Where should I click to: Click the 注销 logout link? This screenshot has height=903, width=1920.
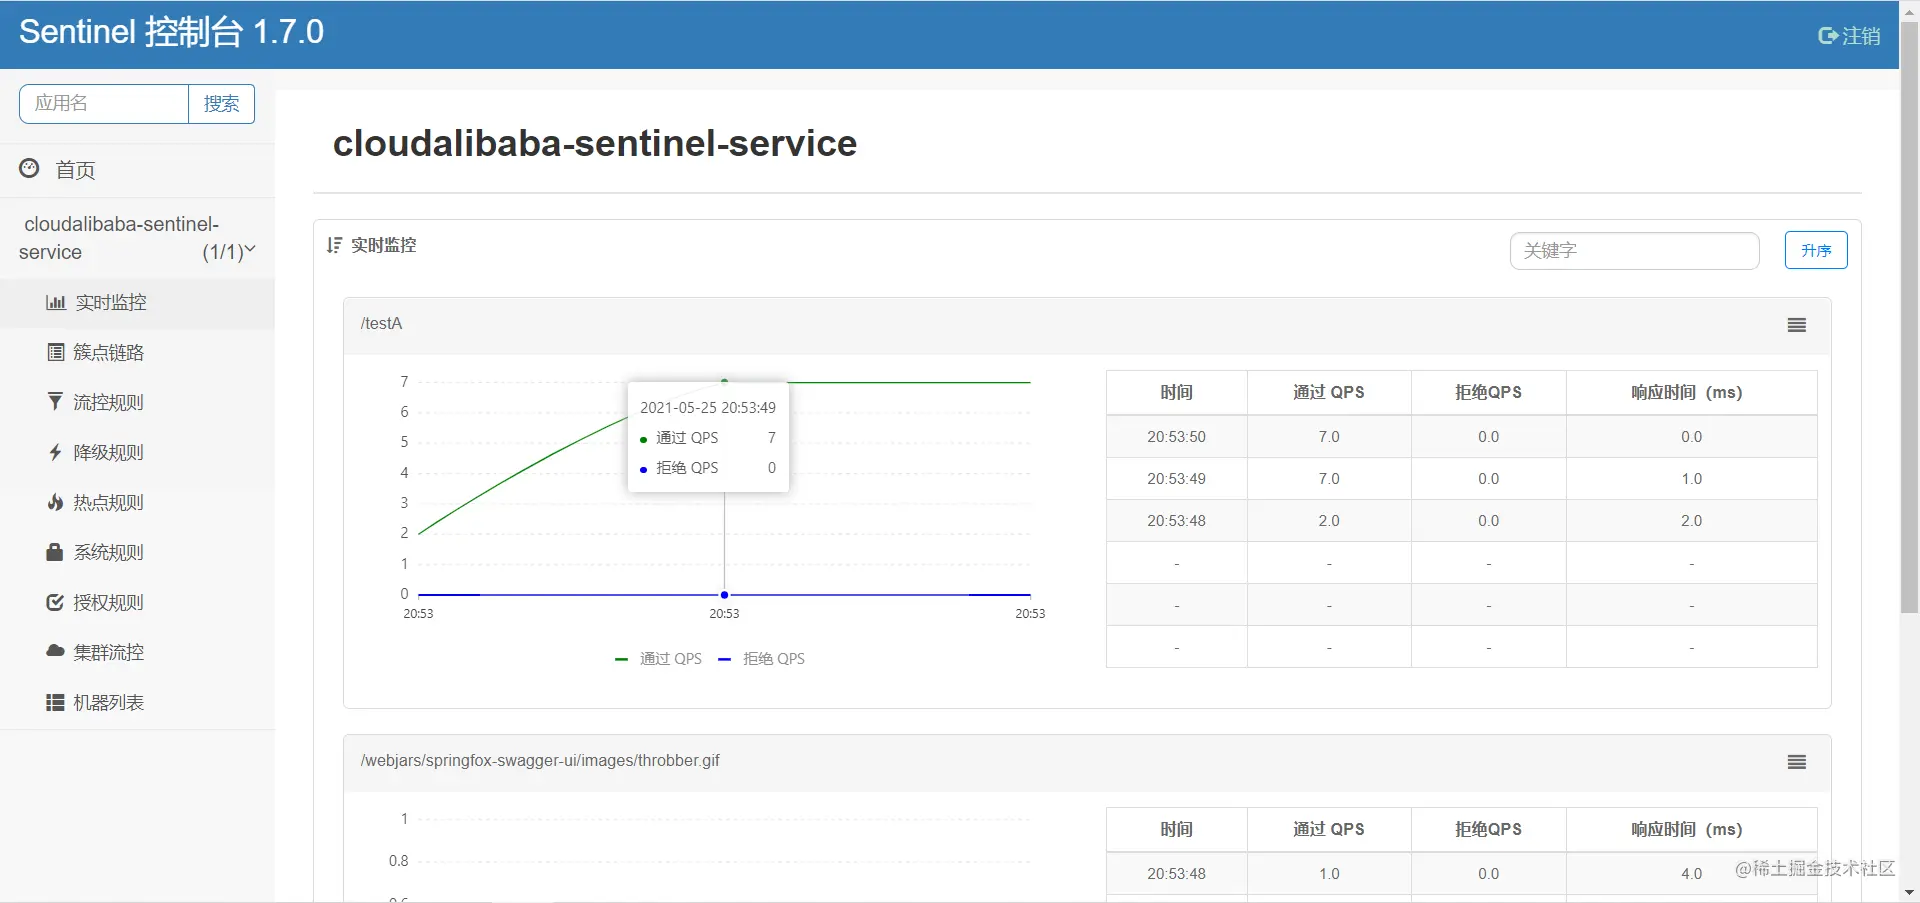click(1849, 36)
